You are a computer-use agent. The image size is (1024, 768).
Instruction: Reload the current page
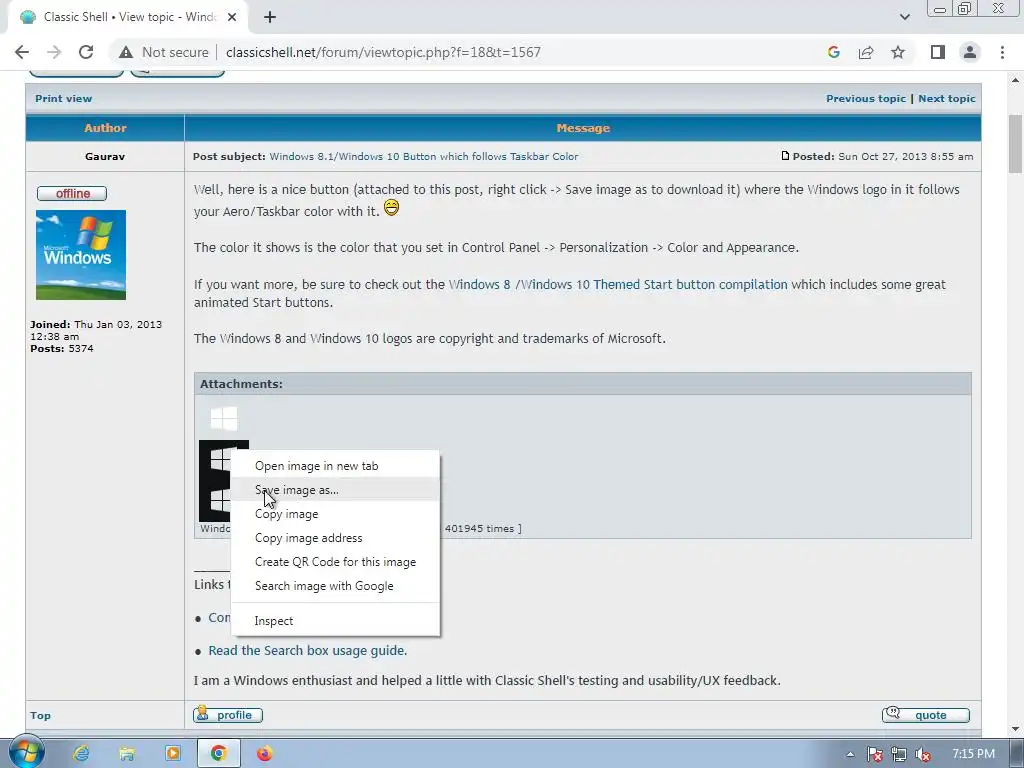pyautogui.click(x=86, y=52)
